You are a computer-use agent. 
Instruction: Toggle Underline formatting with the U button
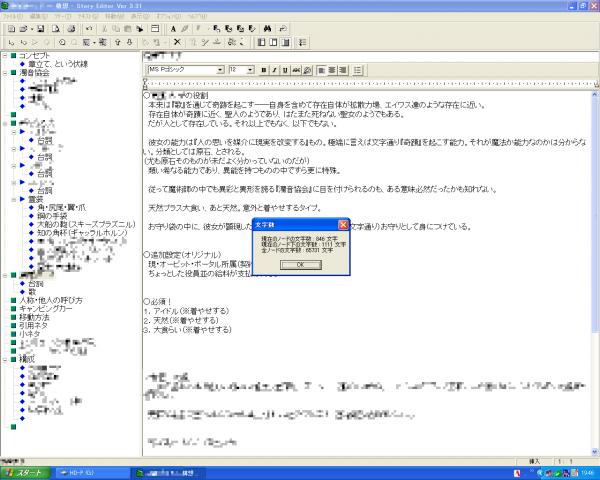[285, 70]
